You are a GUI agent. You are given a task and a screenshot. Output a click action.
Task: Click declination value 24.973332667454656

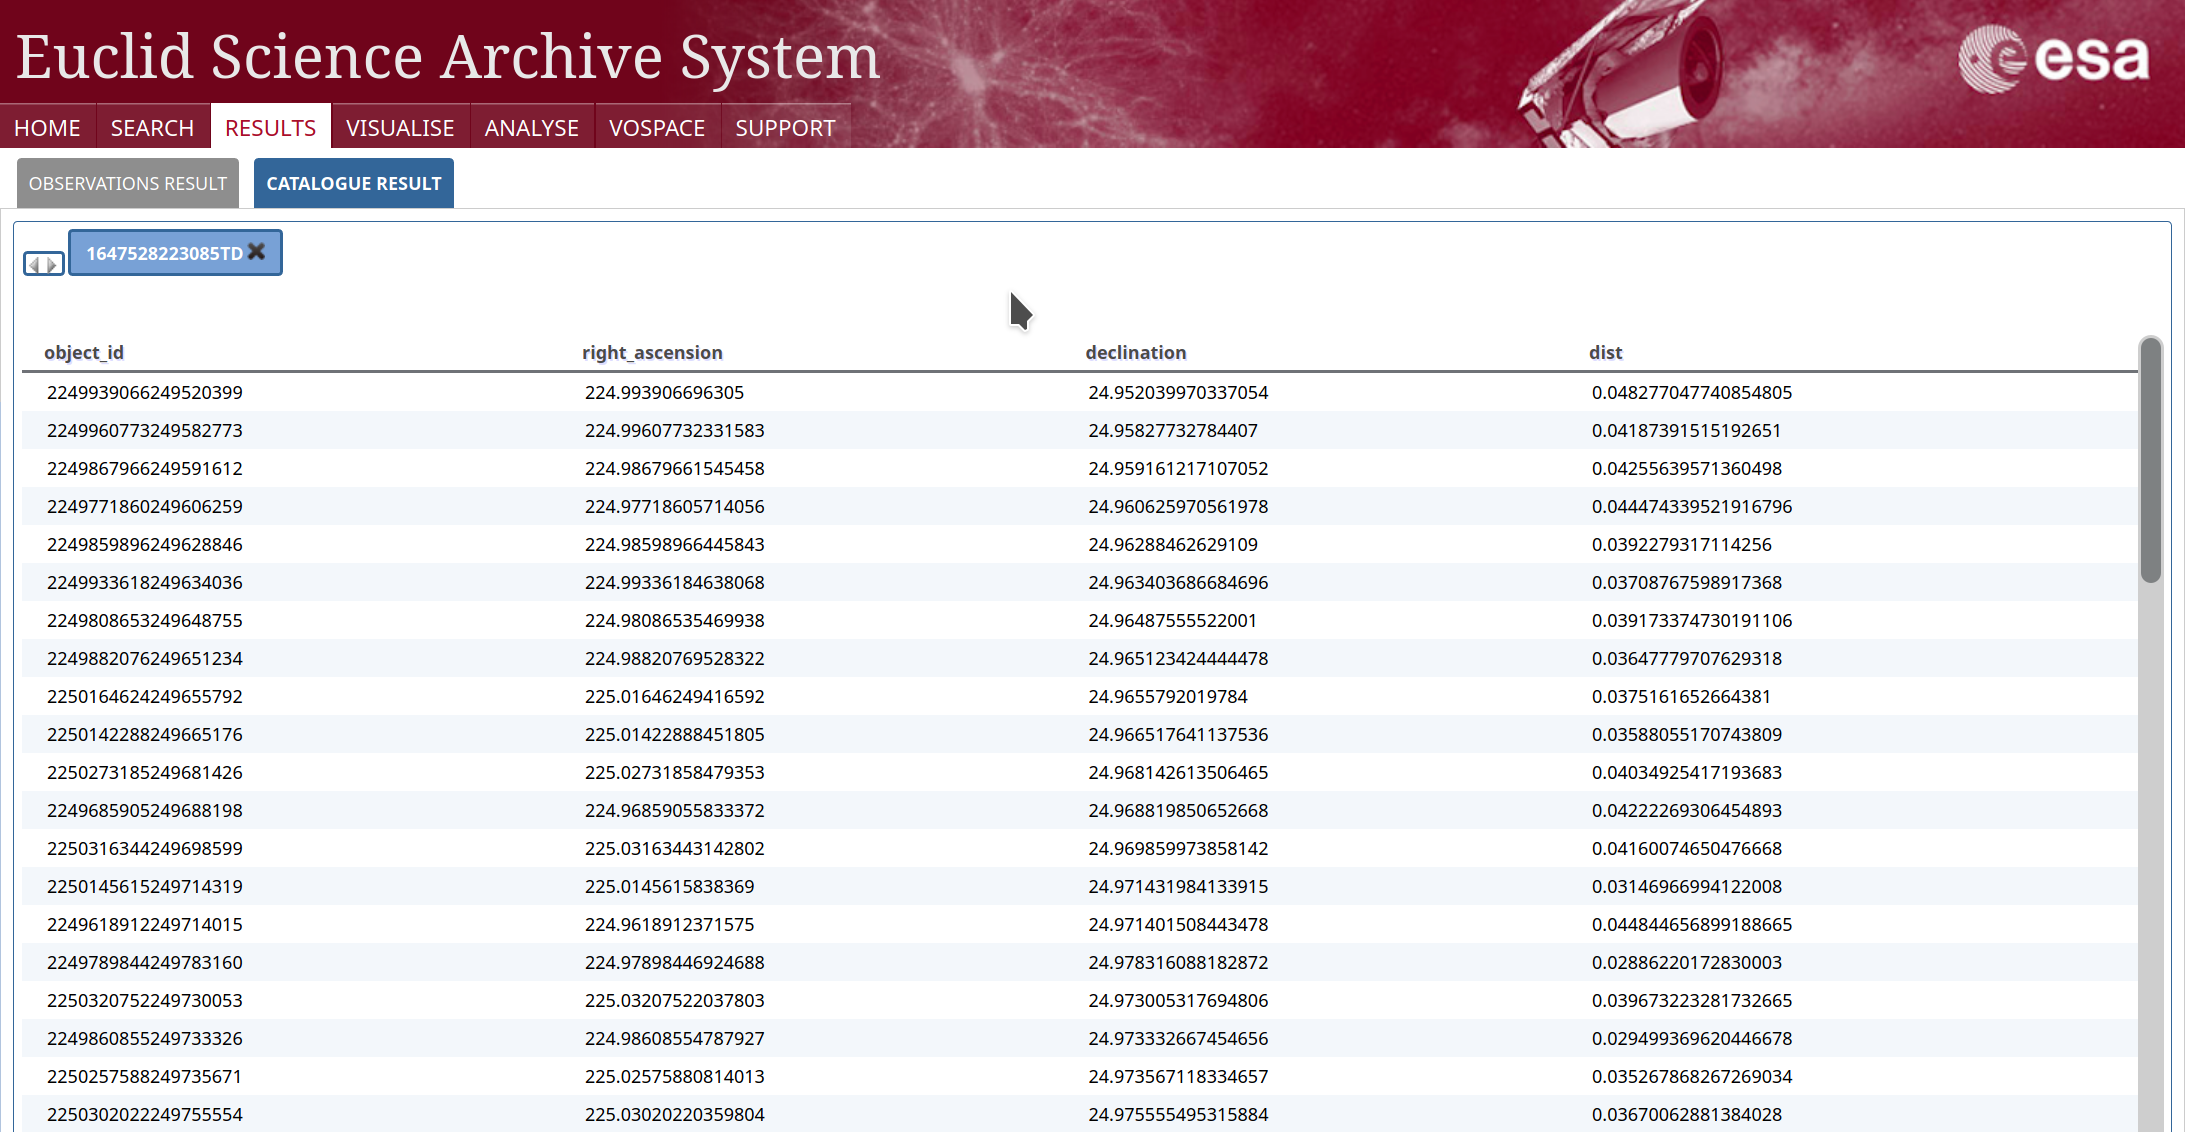pos(1178,1038)
